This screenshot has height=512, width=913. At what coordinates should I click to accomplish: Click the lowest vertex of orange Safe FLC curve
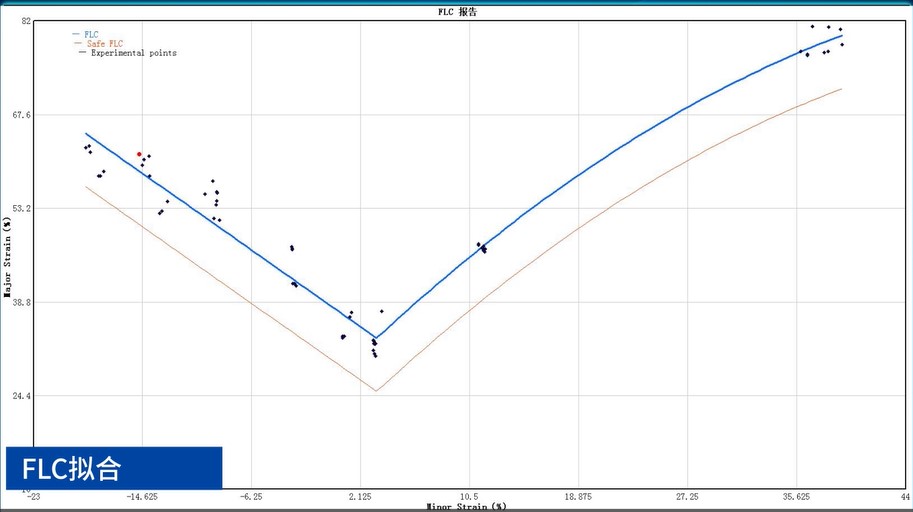pyautogui.click(x=376, y=390)
